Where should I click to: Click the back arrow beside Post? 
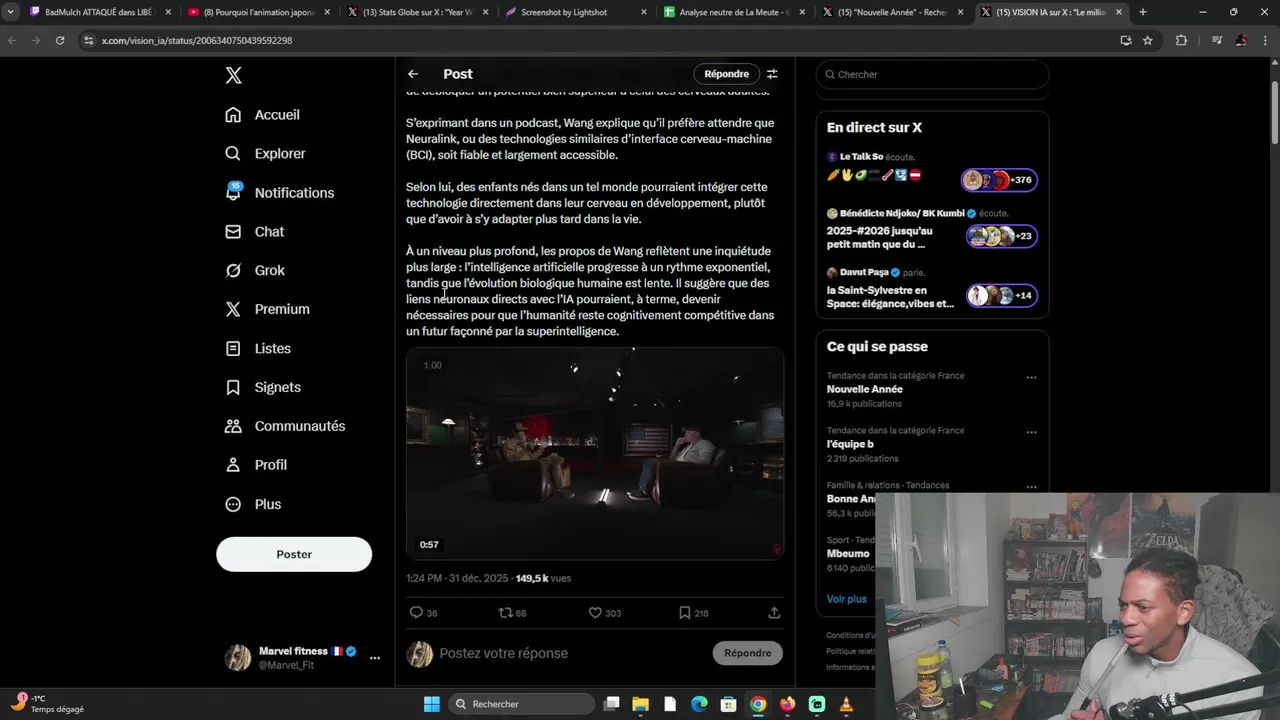point(413,74)
